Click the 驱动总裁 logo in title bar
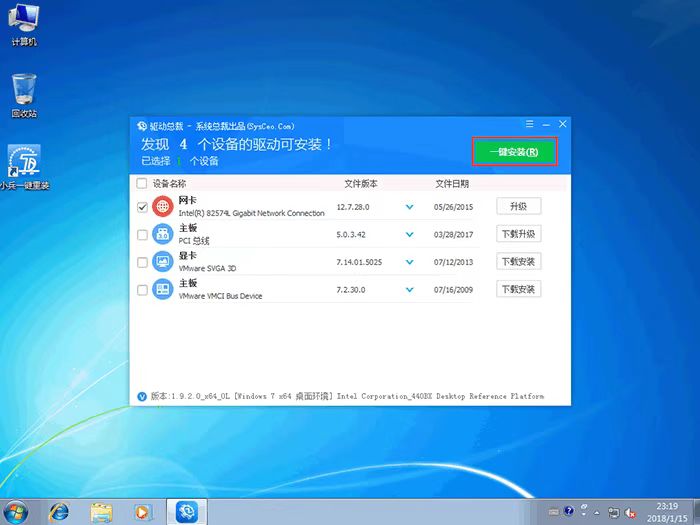This screenshot has width=700, height=525. [x=142, y=126]
